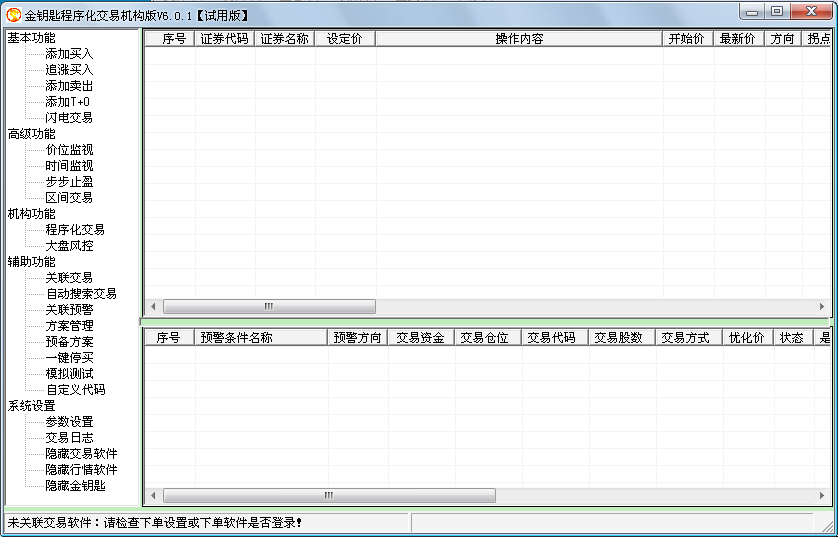Select 方案管理 tree item

(x=69, y=326)
